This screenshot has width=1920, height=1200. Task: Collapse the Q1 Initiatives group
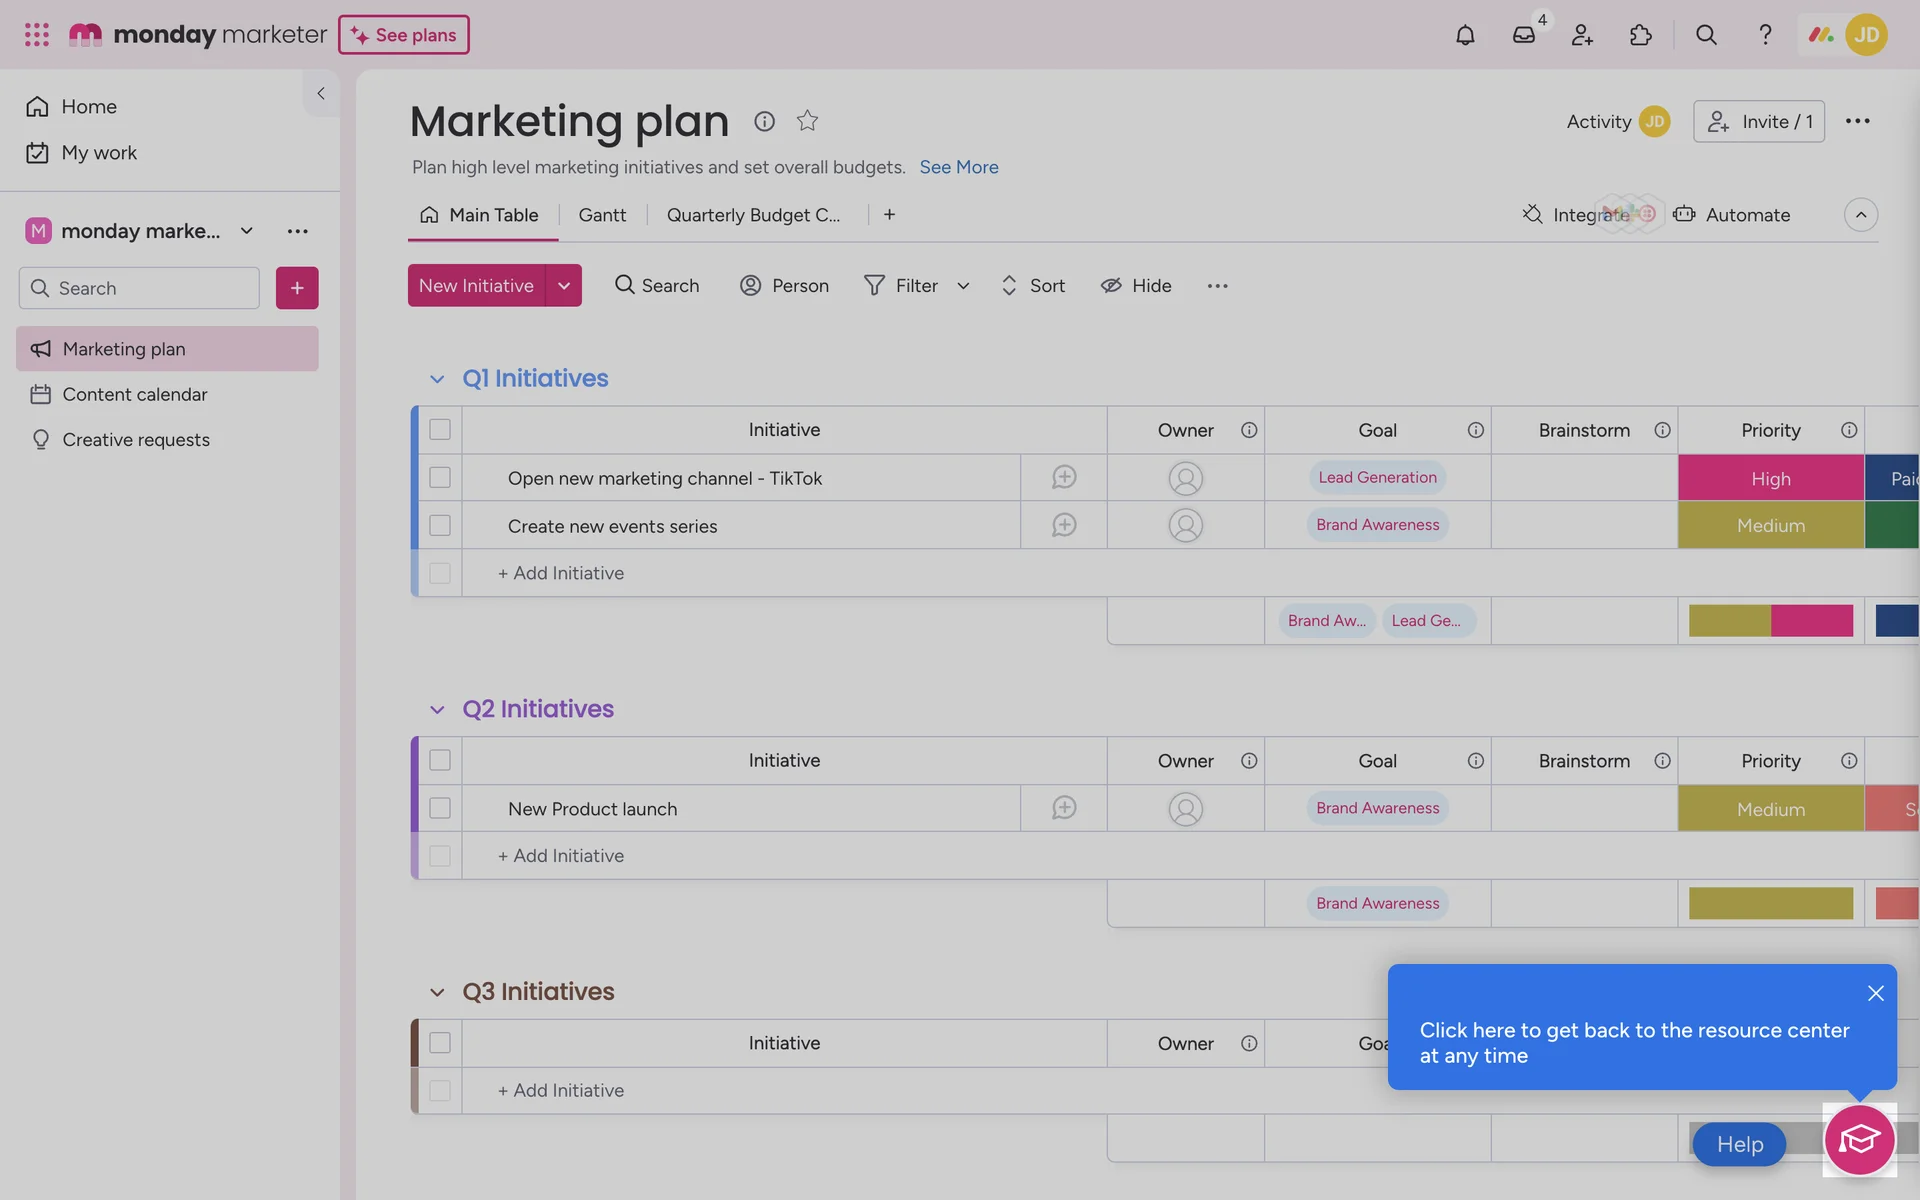tap(437, 379)
